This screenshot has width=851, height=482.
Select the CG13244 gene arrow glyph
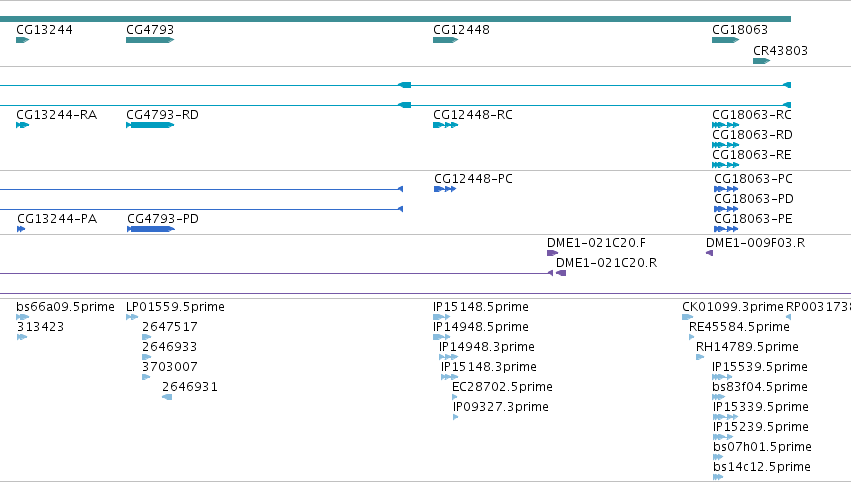(22, 40)
